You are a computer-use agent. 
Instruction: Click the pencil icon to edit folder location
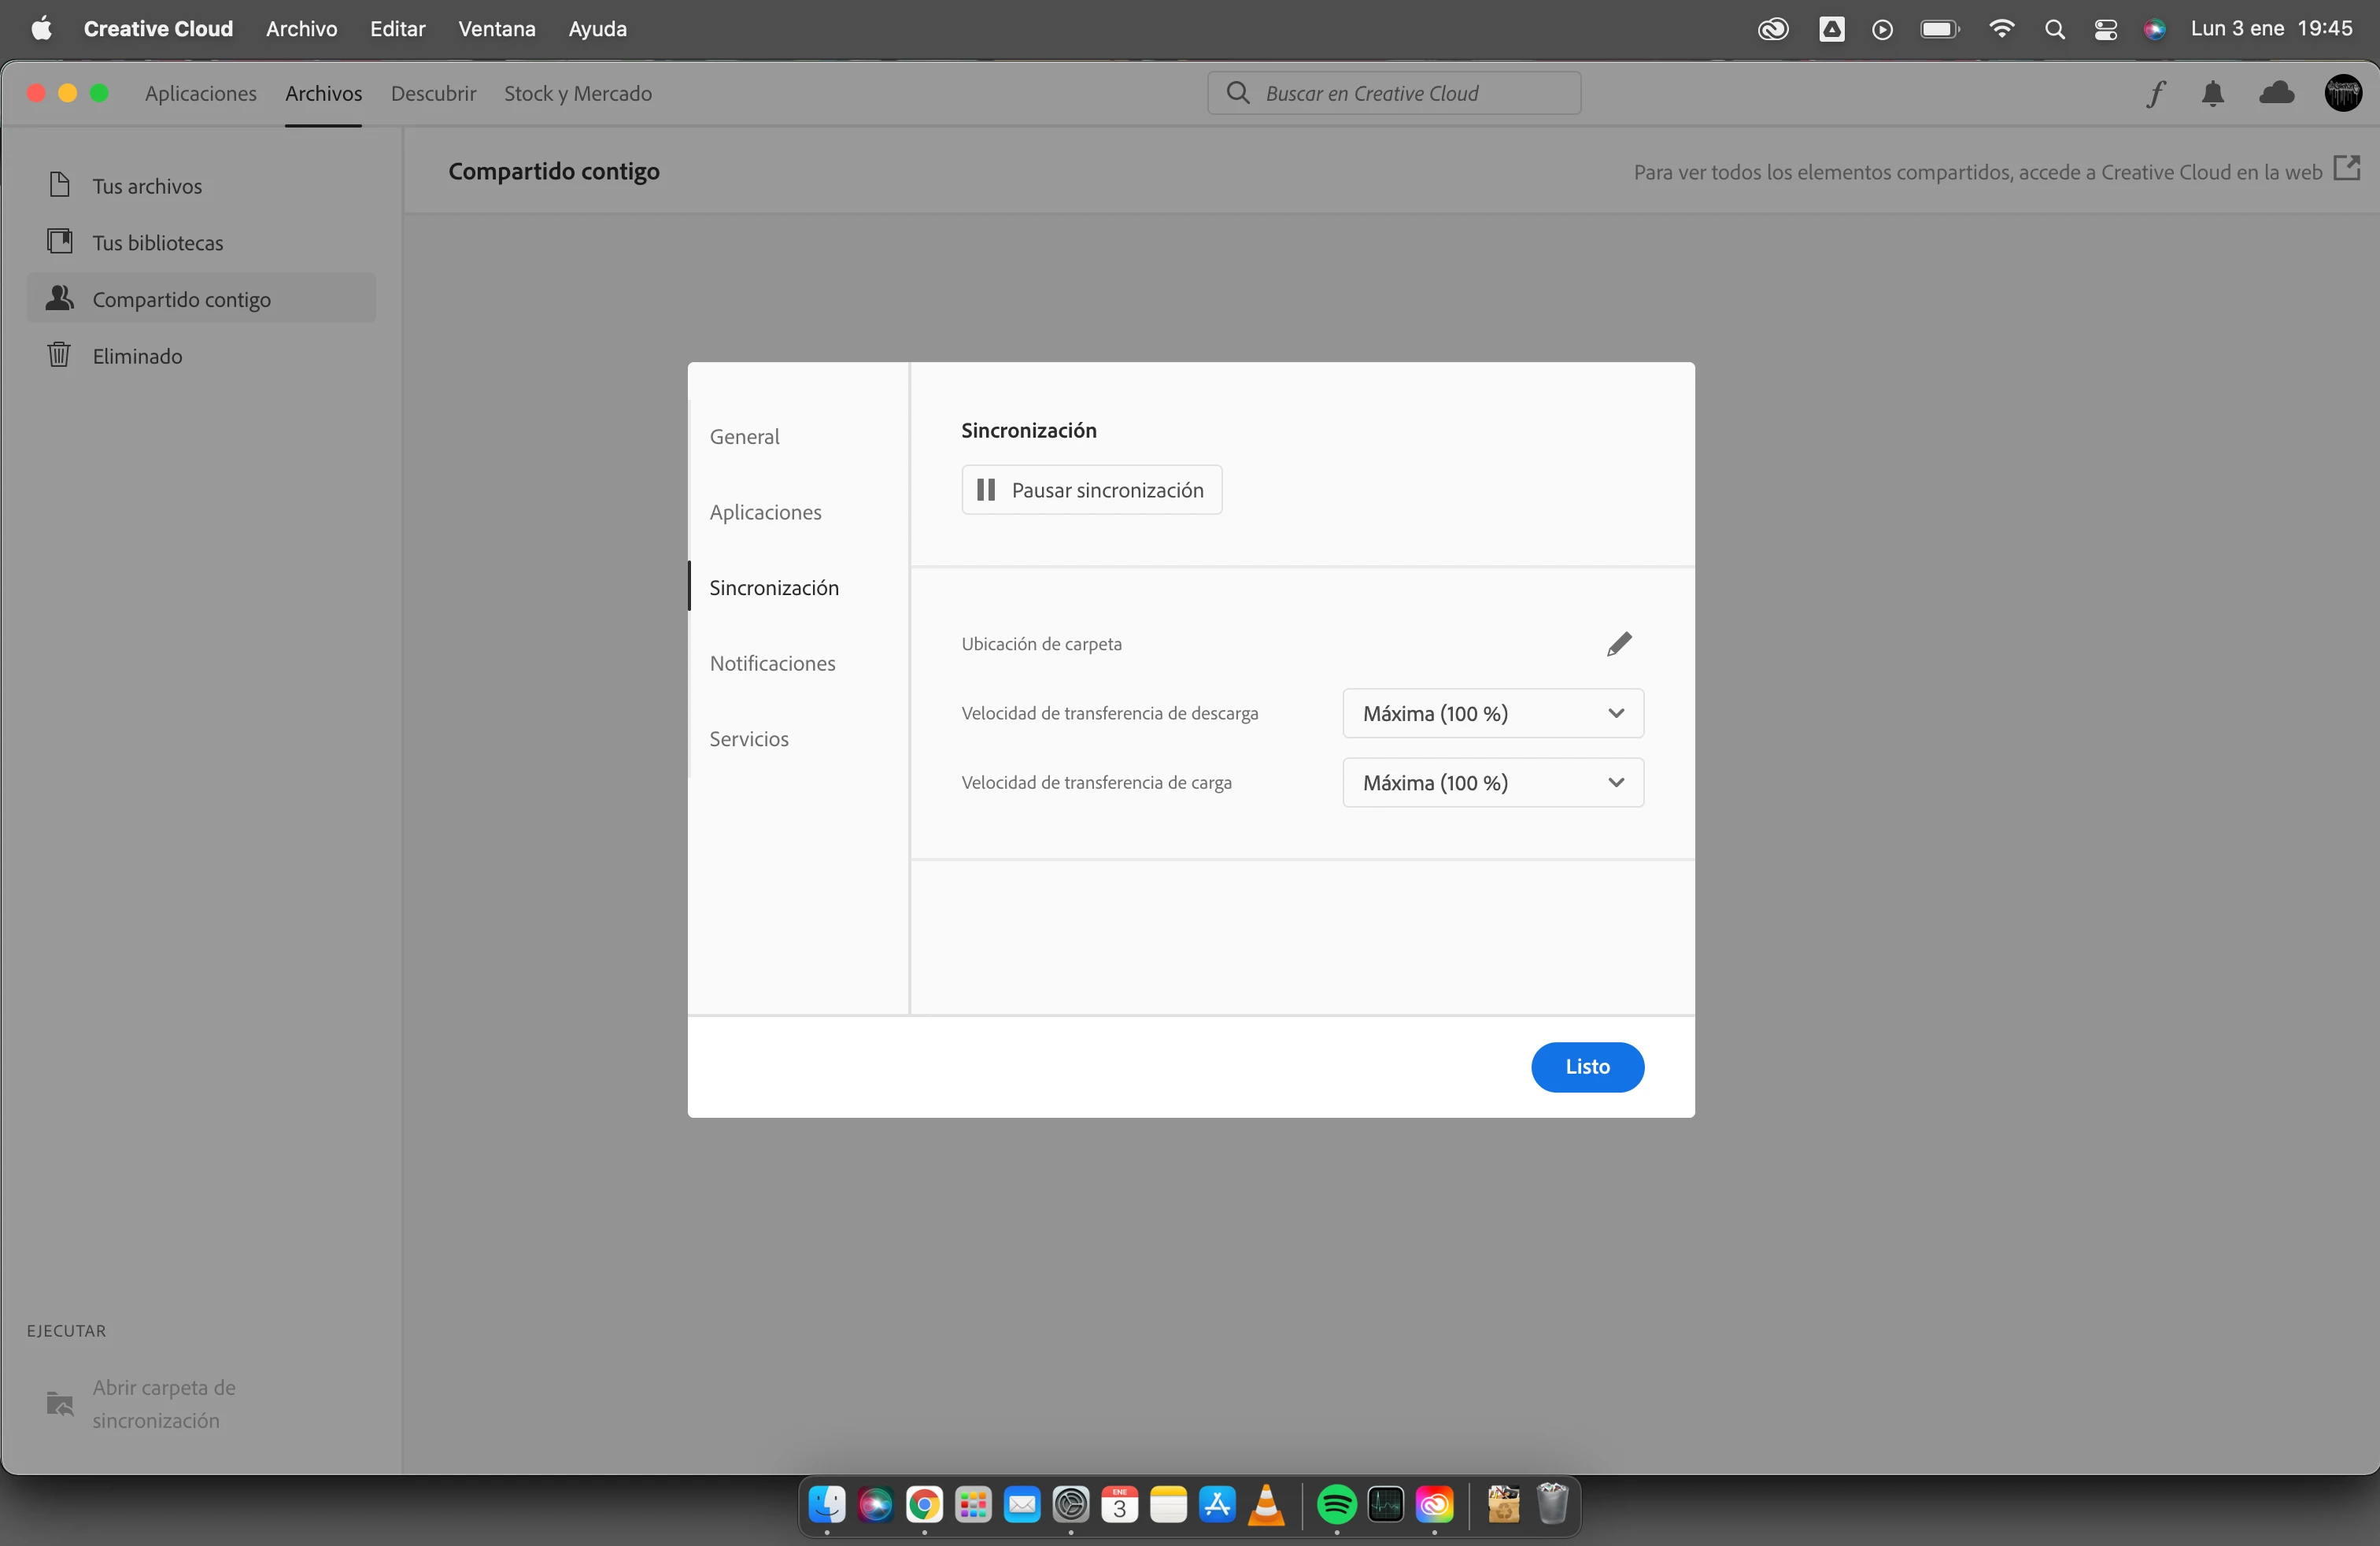click(x=1619, y=644)
